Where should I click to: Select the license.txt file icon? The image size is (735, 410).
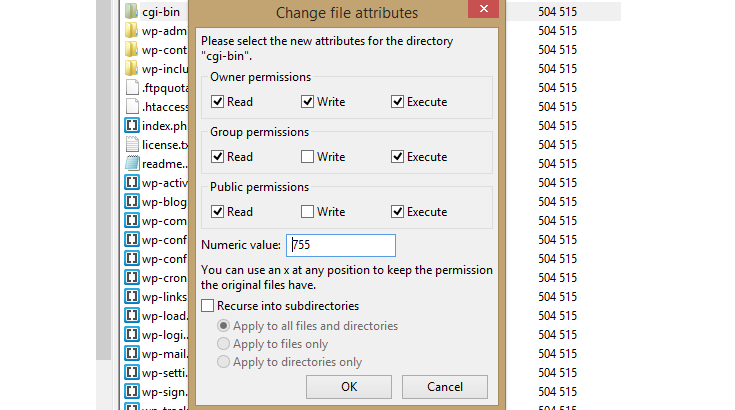131,145
